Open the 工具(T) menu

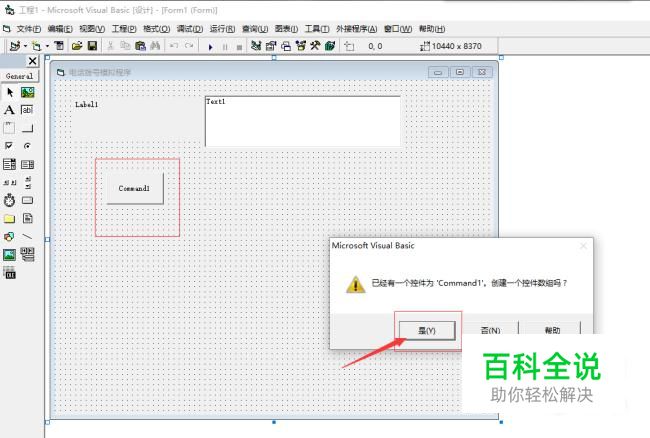point(317,29)
